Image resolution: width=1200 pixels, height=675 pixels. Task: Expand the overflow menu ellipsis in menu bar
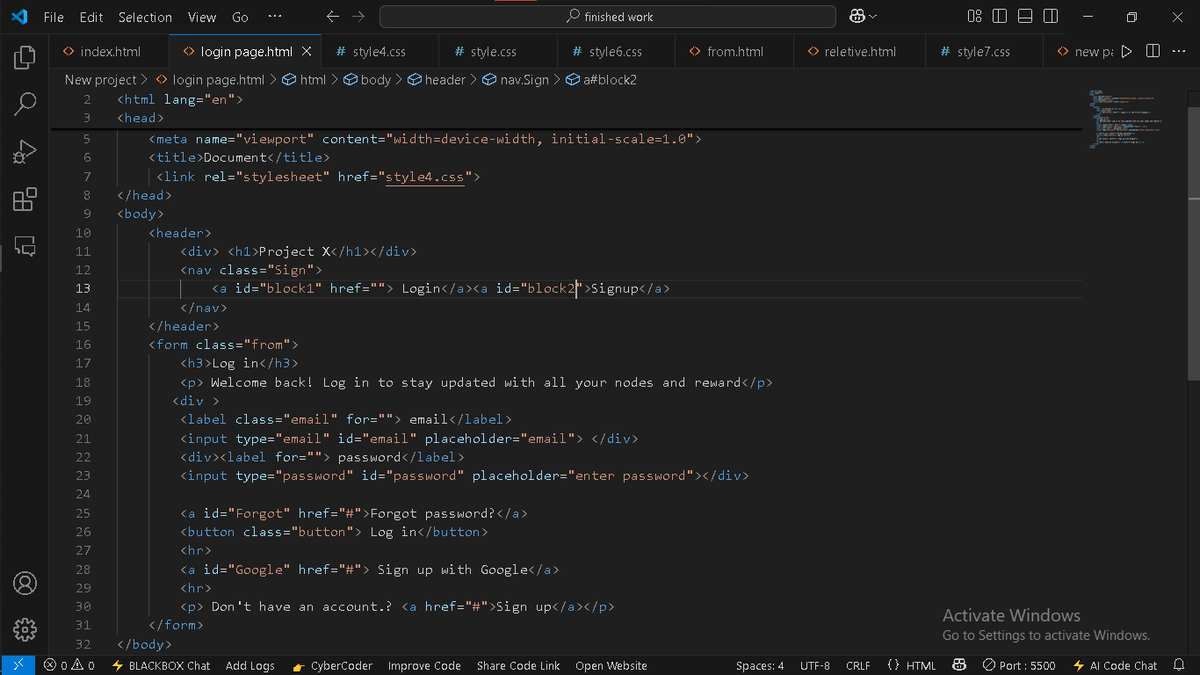coord(275,17)
